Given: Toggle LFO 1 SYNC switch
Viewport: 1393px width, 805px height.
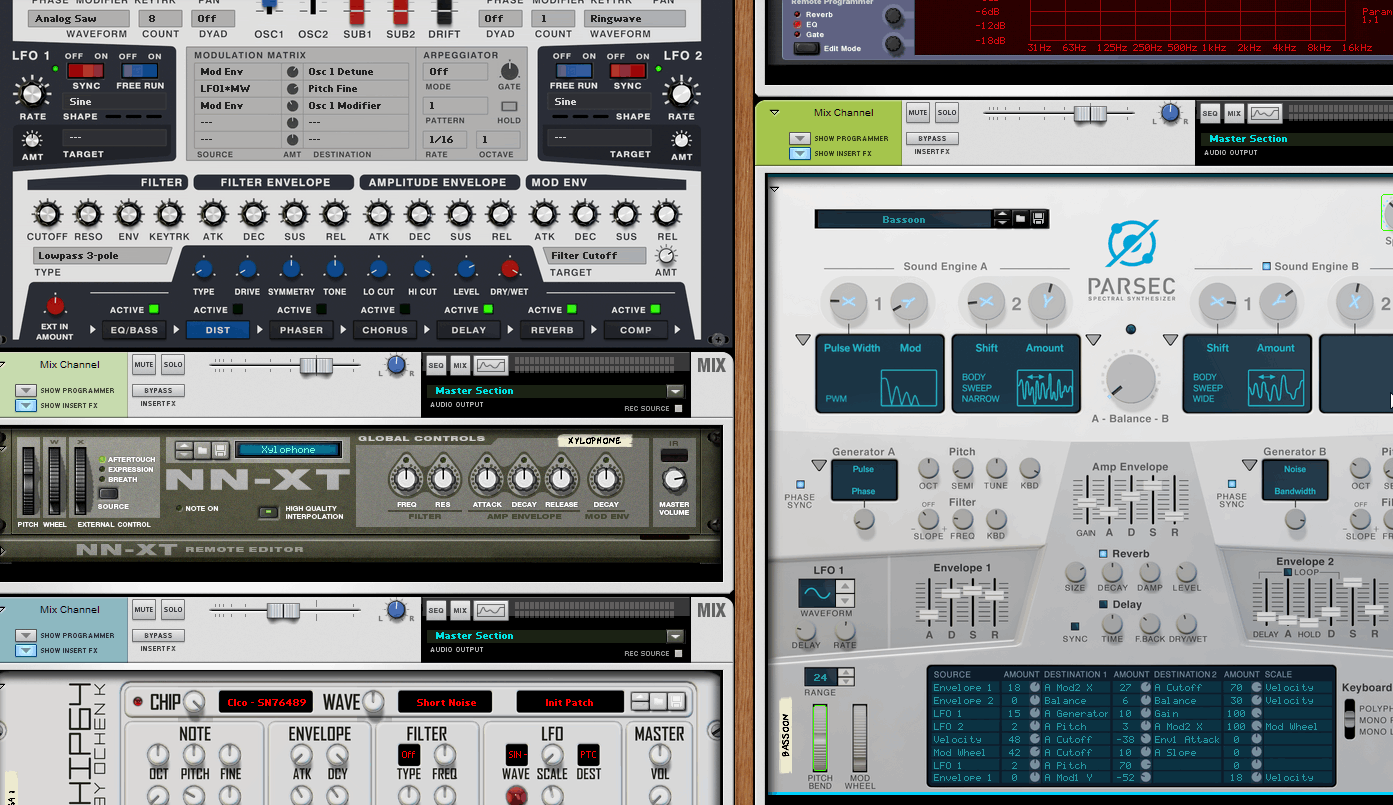Looking at the screenshot, I should tap(86, 71).
